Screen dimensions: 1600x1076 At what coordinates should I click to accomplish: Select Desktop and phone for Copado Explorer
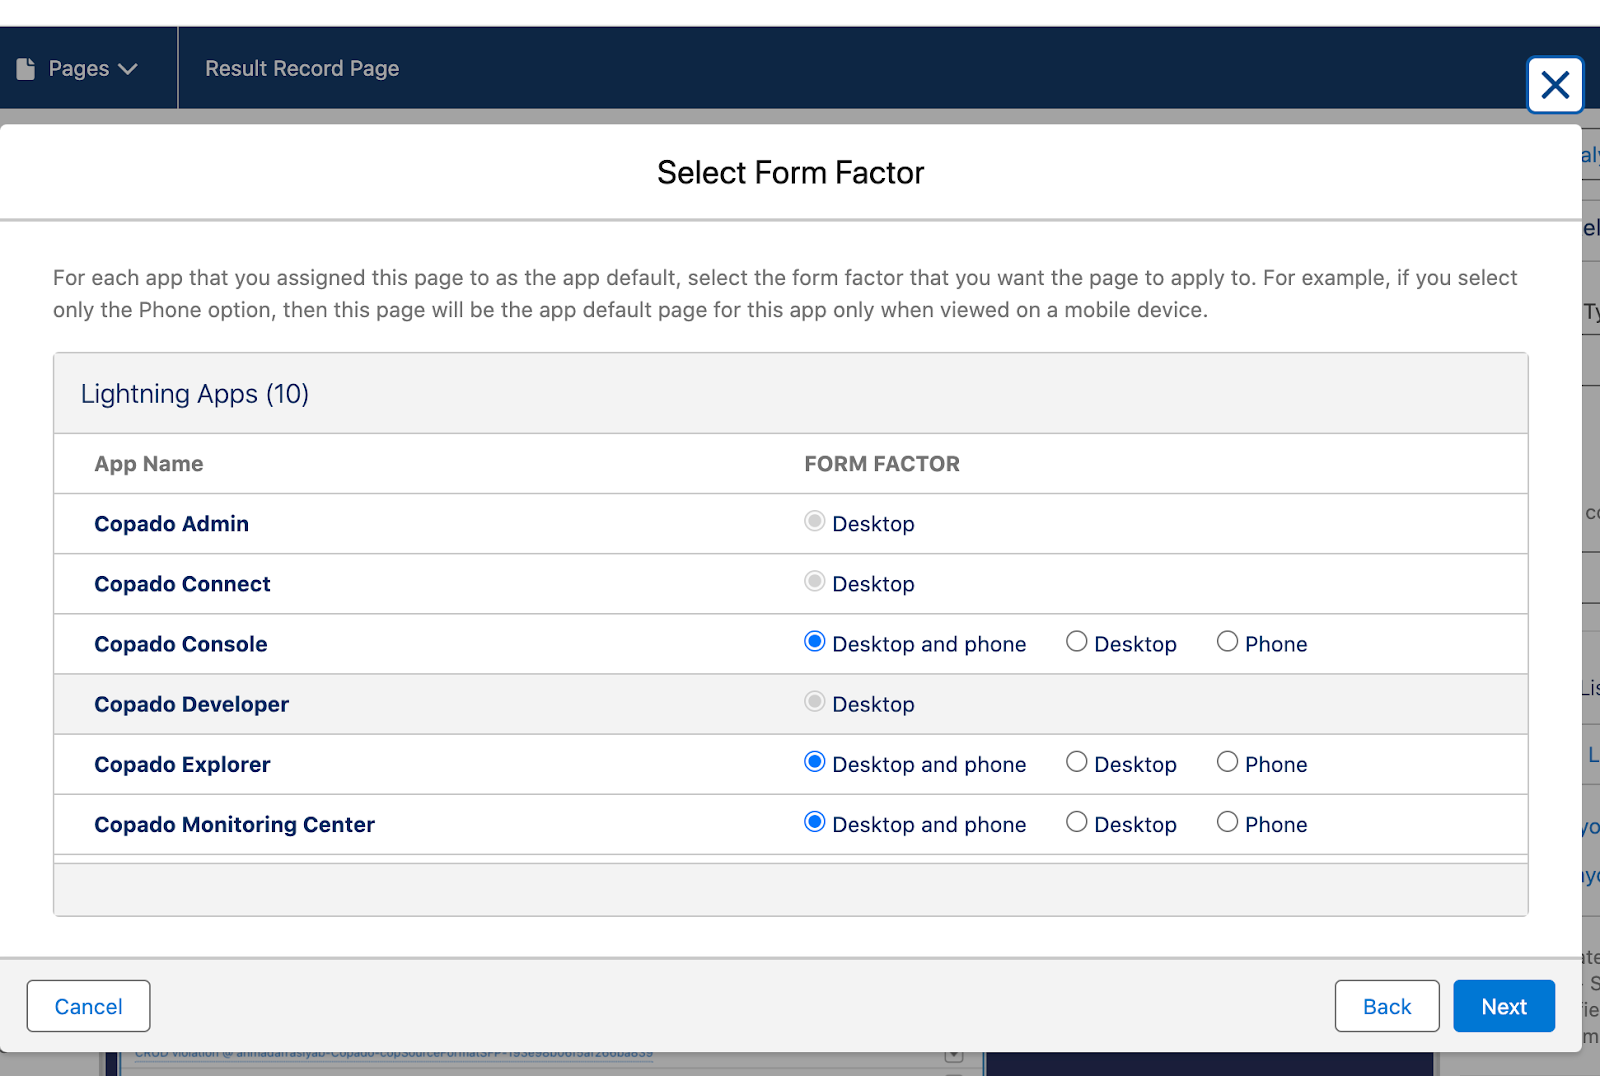point(815,762)
